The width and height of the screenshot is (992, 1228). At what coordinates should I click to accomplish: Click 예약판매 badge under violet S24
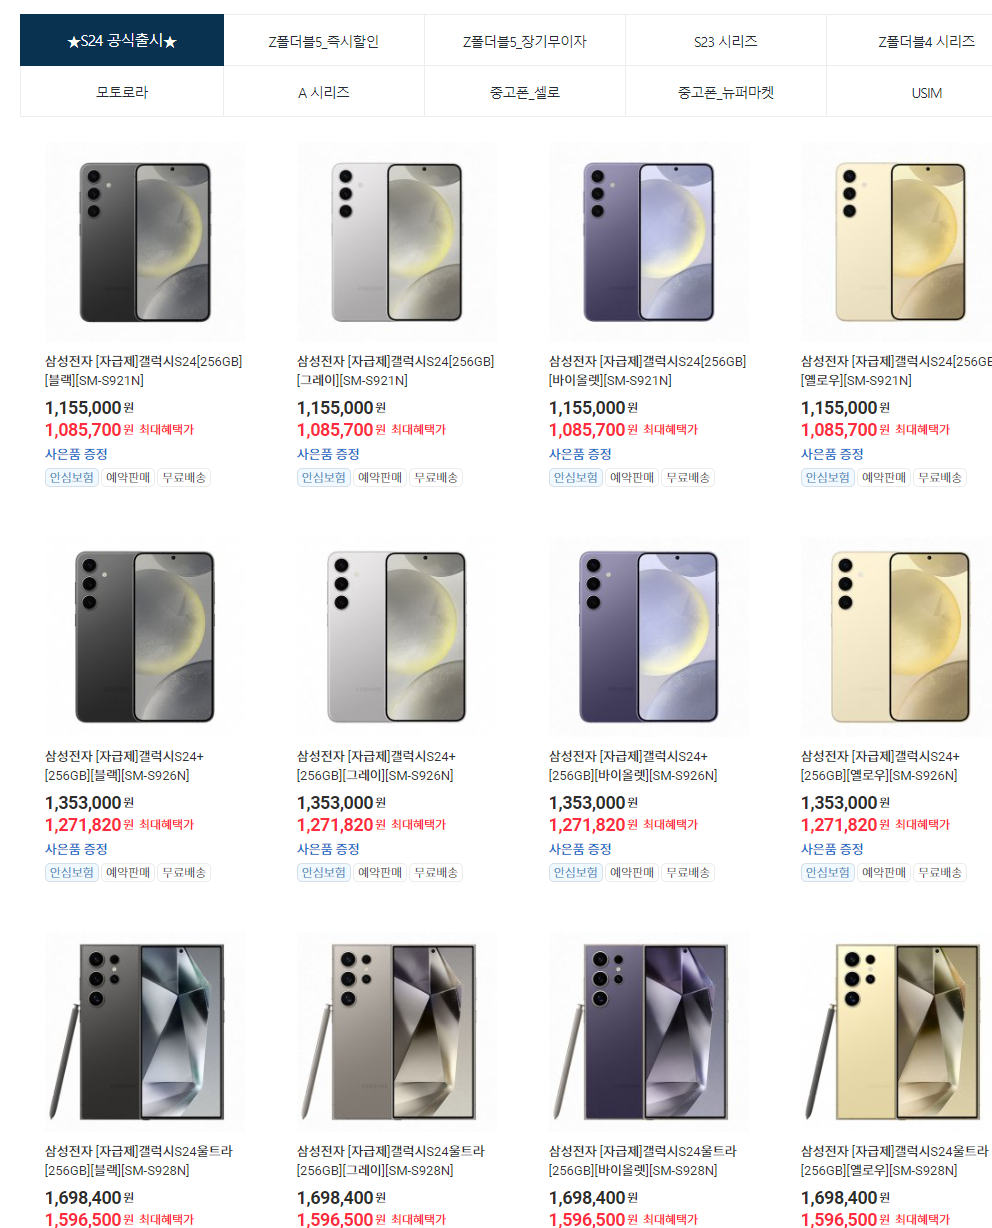632,478
